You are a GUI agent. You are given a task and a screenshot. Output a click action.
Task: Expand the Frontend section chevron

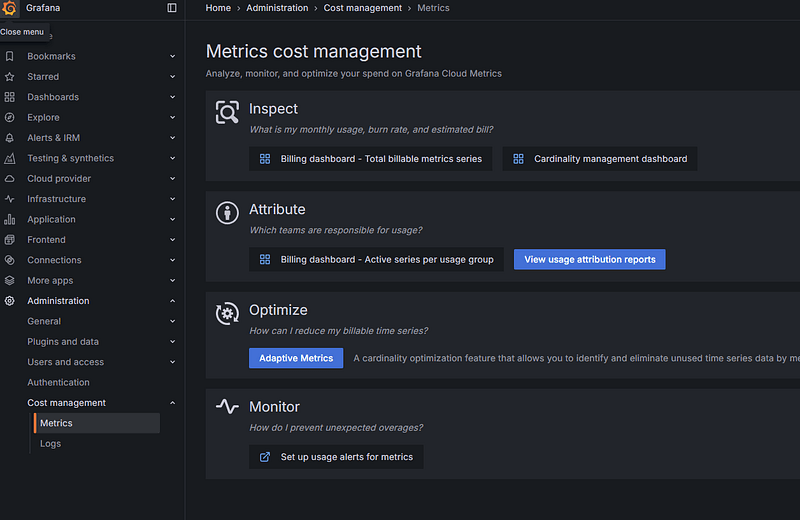coord(172,240)
